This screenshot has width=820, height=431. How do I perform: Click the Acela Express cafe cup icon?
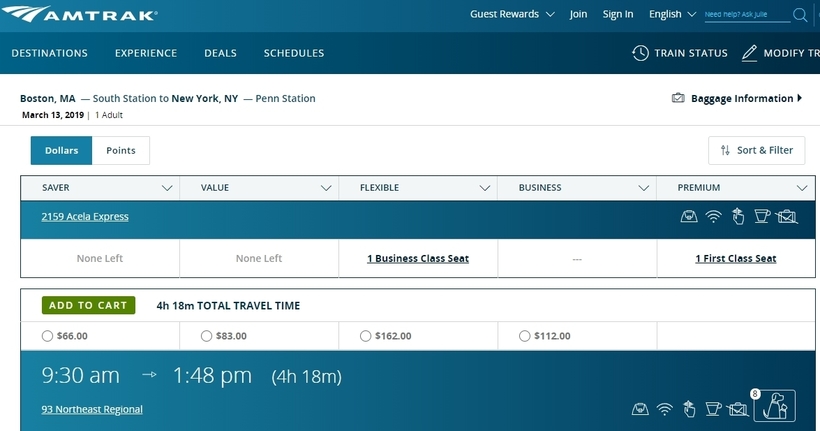click(762, 216)
